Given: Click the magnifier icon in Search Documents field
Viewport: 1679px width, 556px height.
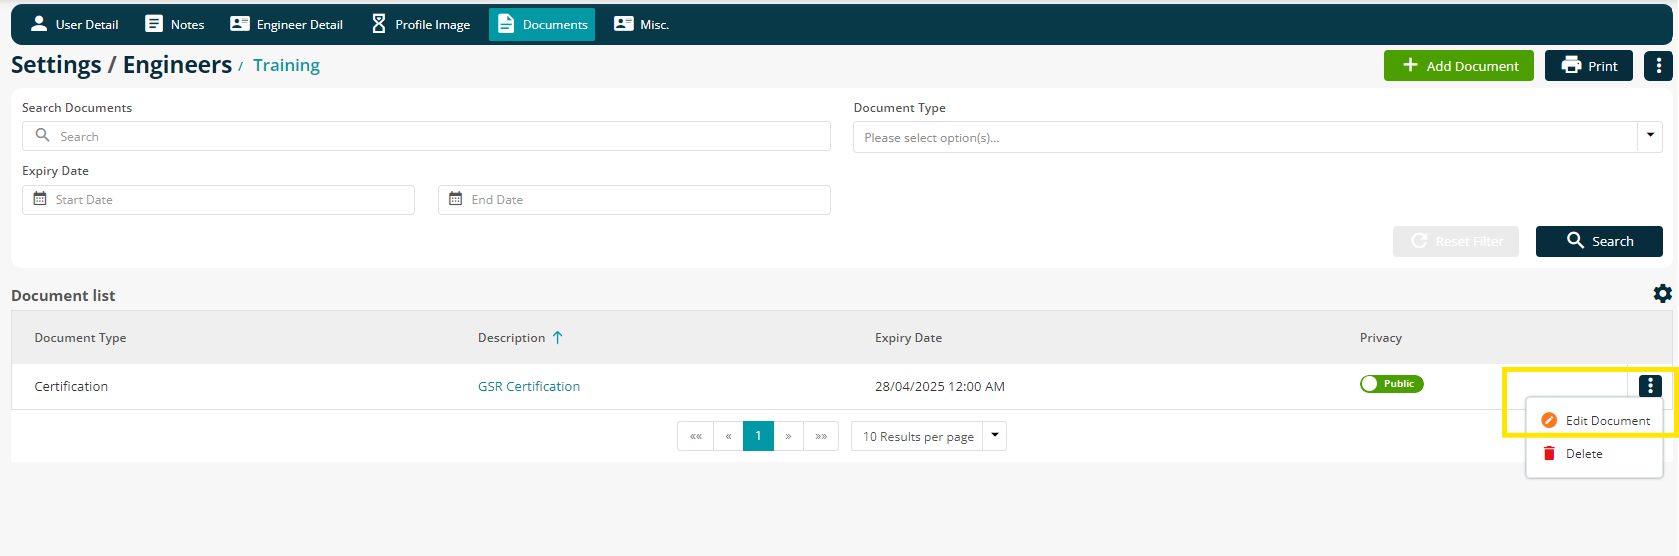Looking at the screenshot, I should [x=42, y=135].
